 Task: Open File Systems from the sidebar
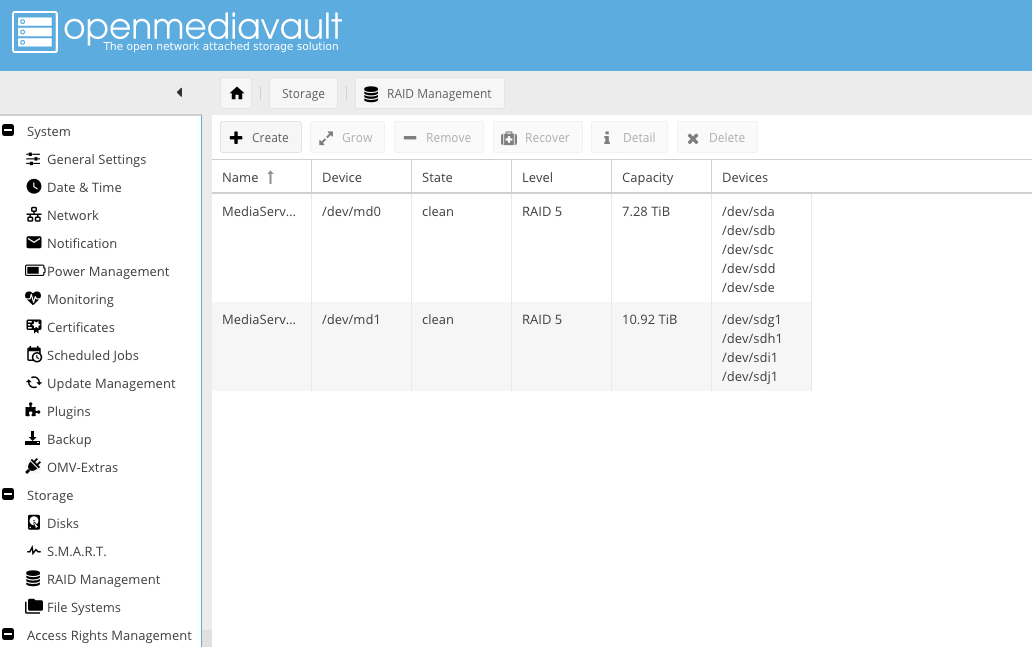(x=83, y=607)
